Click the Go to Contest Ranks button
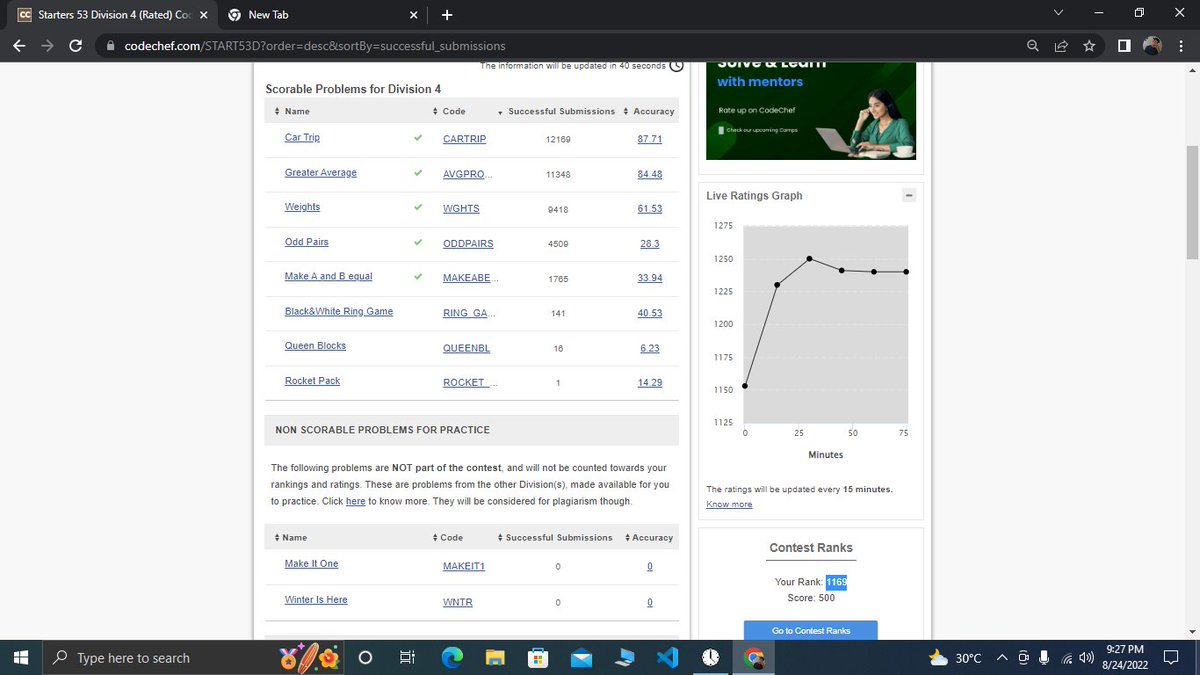Viewport: 1200px width, 675px height. coord(811,630)
